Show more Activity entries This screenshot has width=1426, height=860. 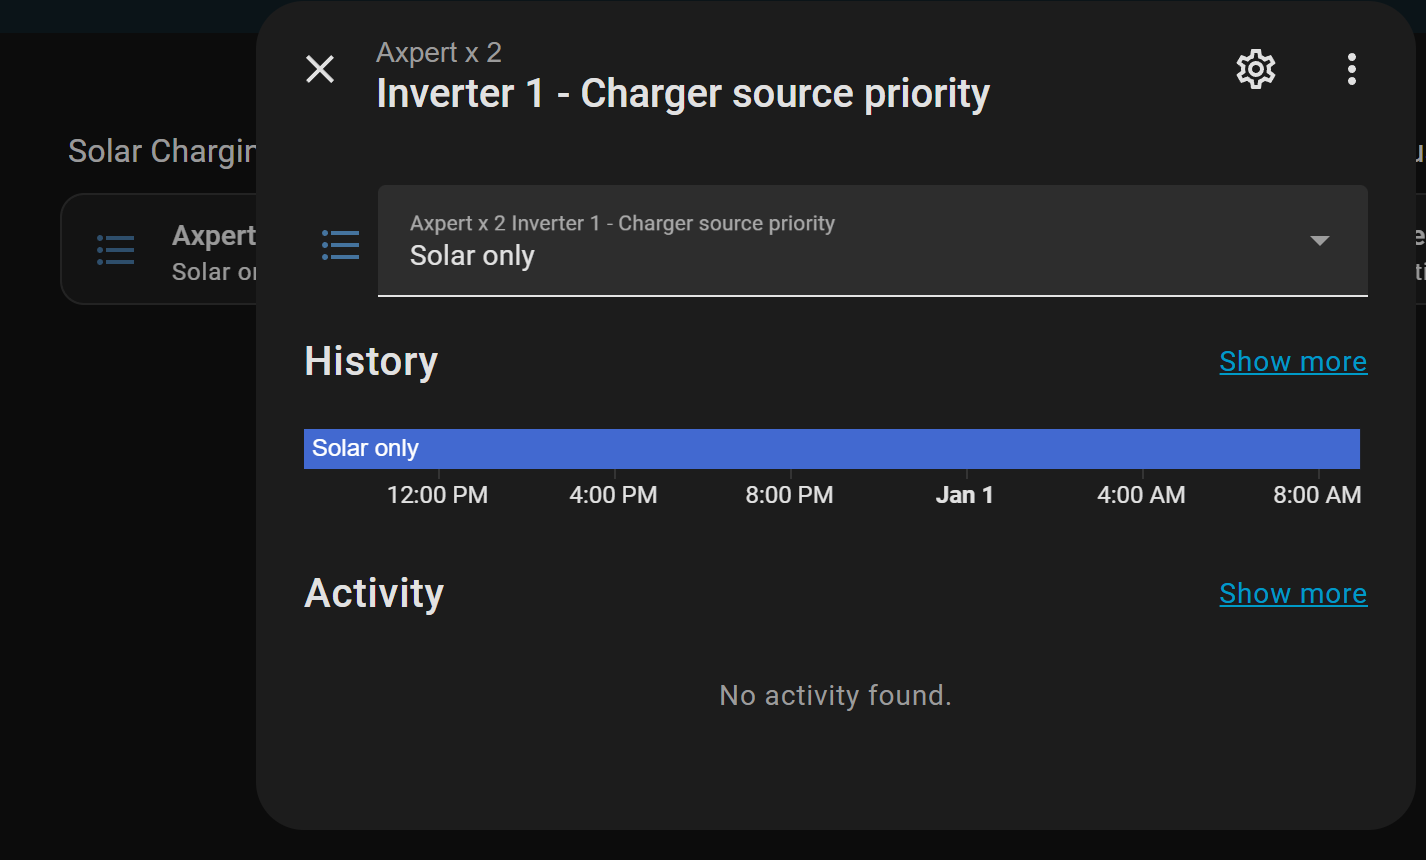point(1292,593)
